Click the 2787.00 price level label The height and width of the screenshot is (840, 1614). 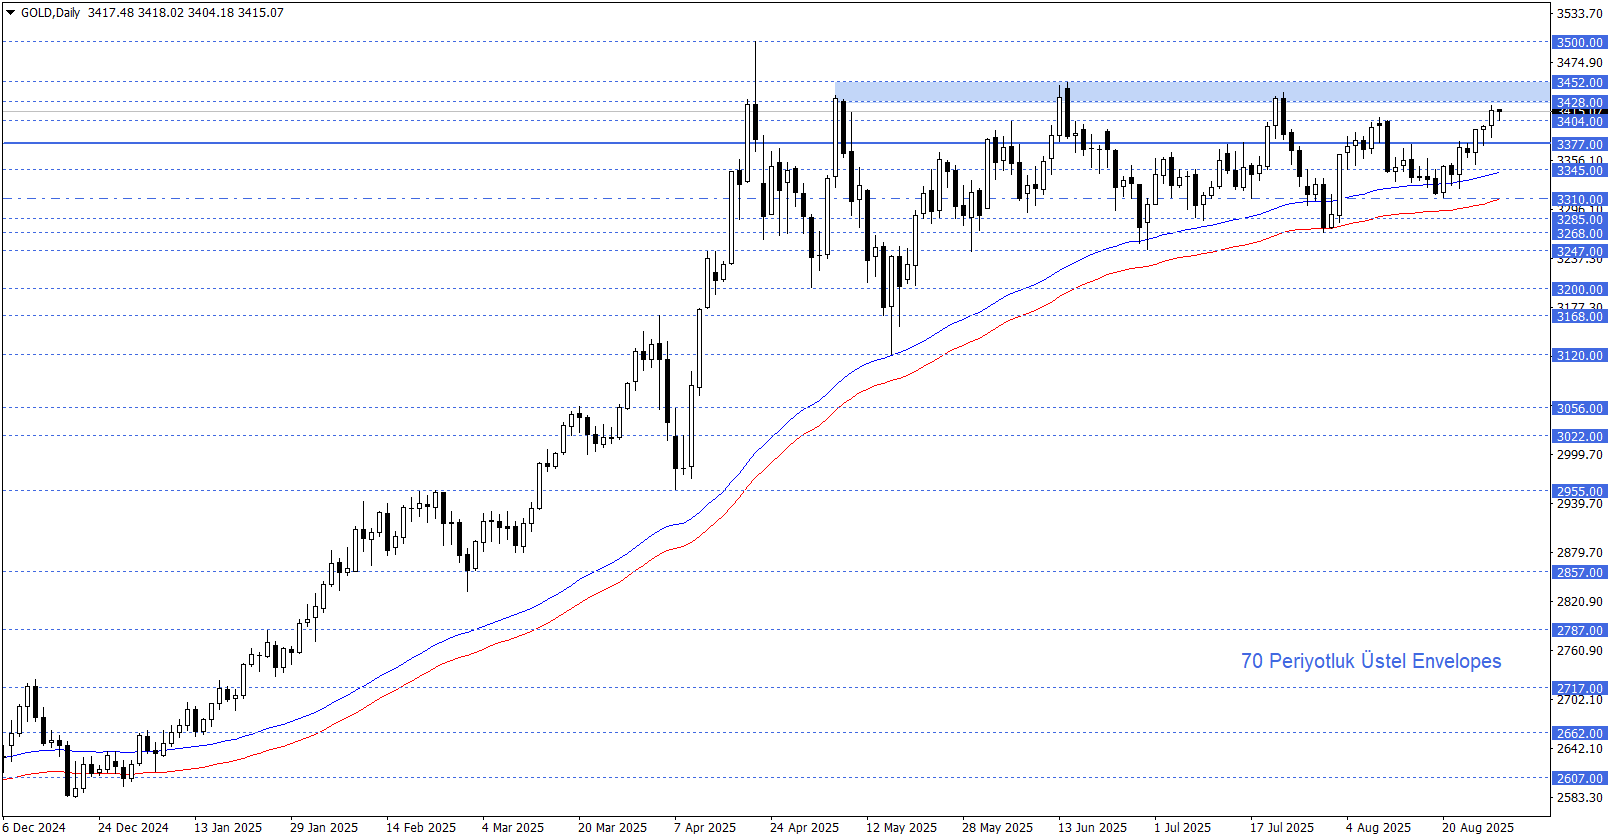tap(1580, 630)
